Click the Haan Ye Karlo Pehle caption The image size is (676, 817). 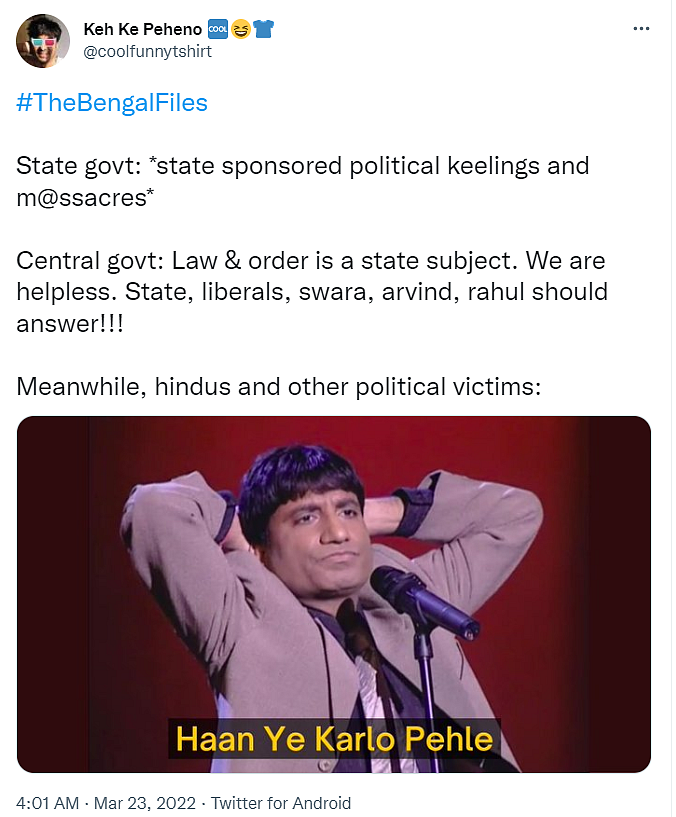[x=334, y=739]
